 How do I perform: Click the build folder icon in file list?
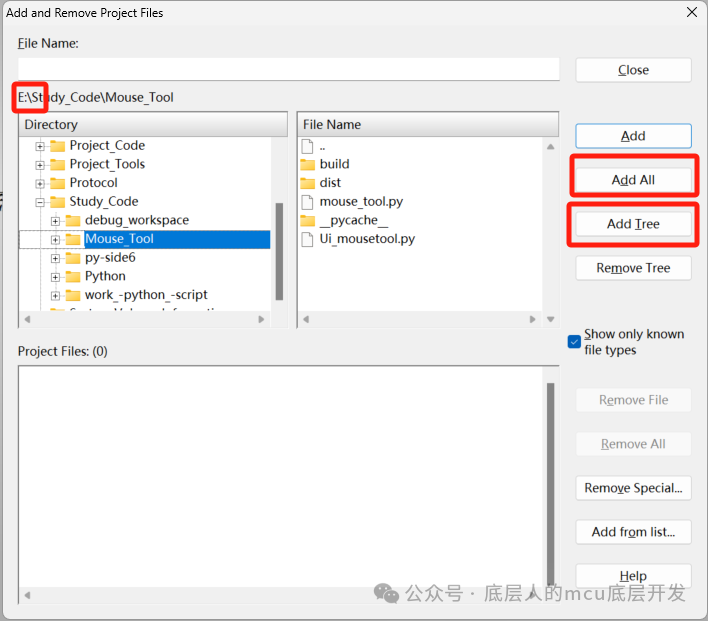coord(307,164)
